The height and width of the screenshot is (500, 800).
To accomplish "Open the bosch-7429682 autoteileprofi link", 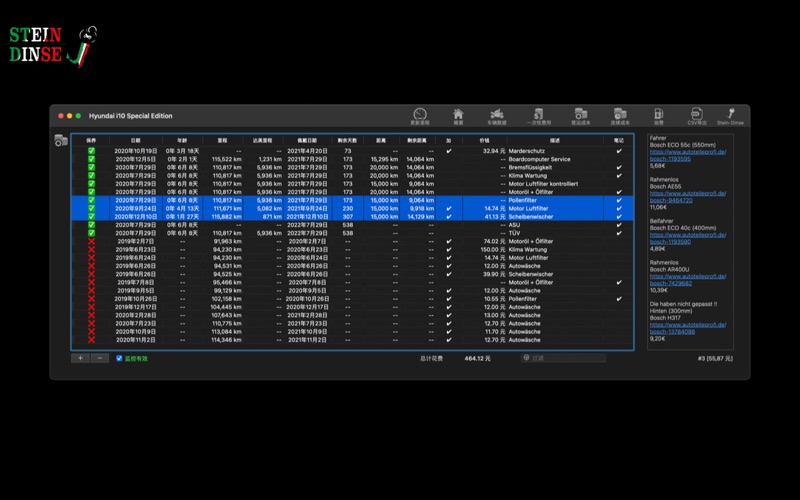I will (x=687, y=280).
